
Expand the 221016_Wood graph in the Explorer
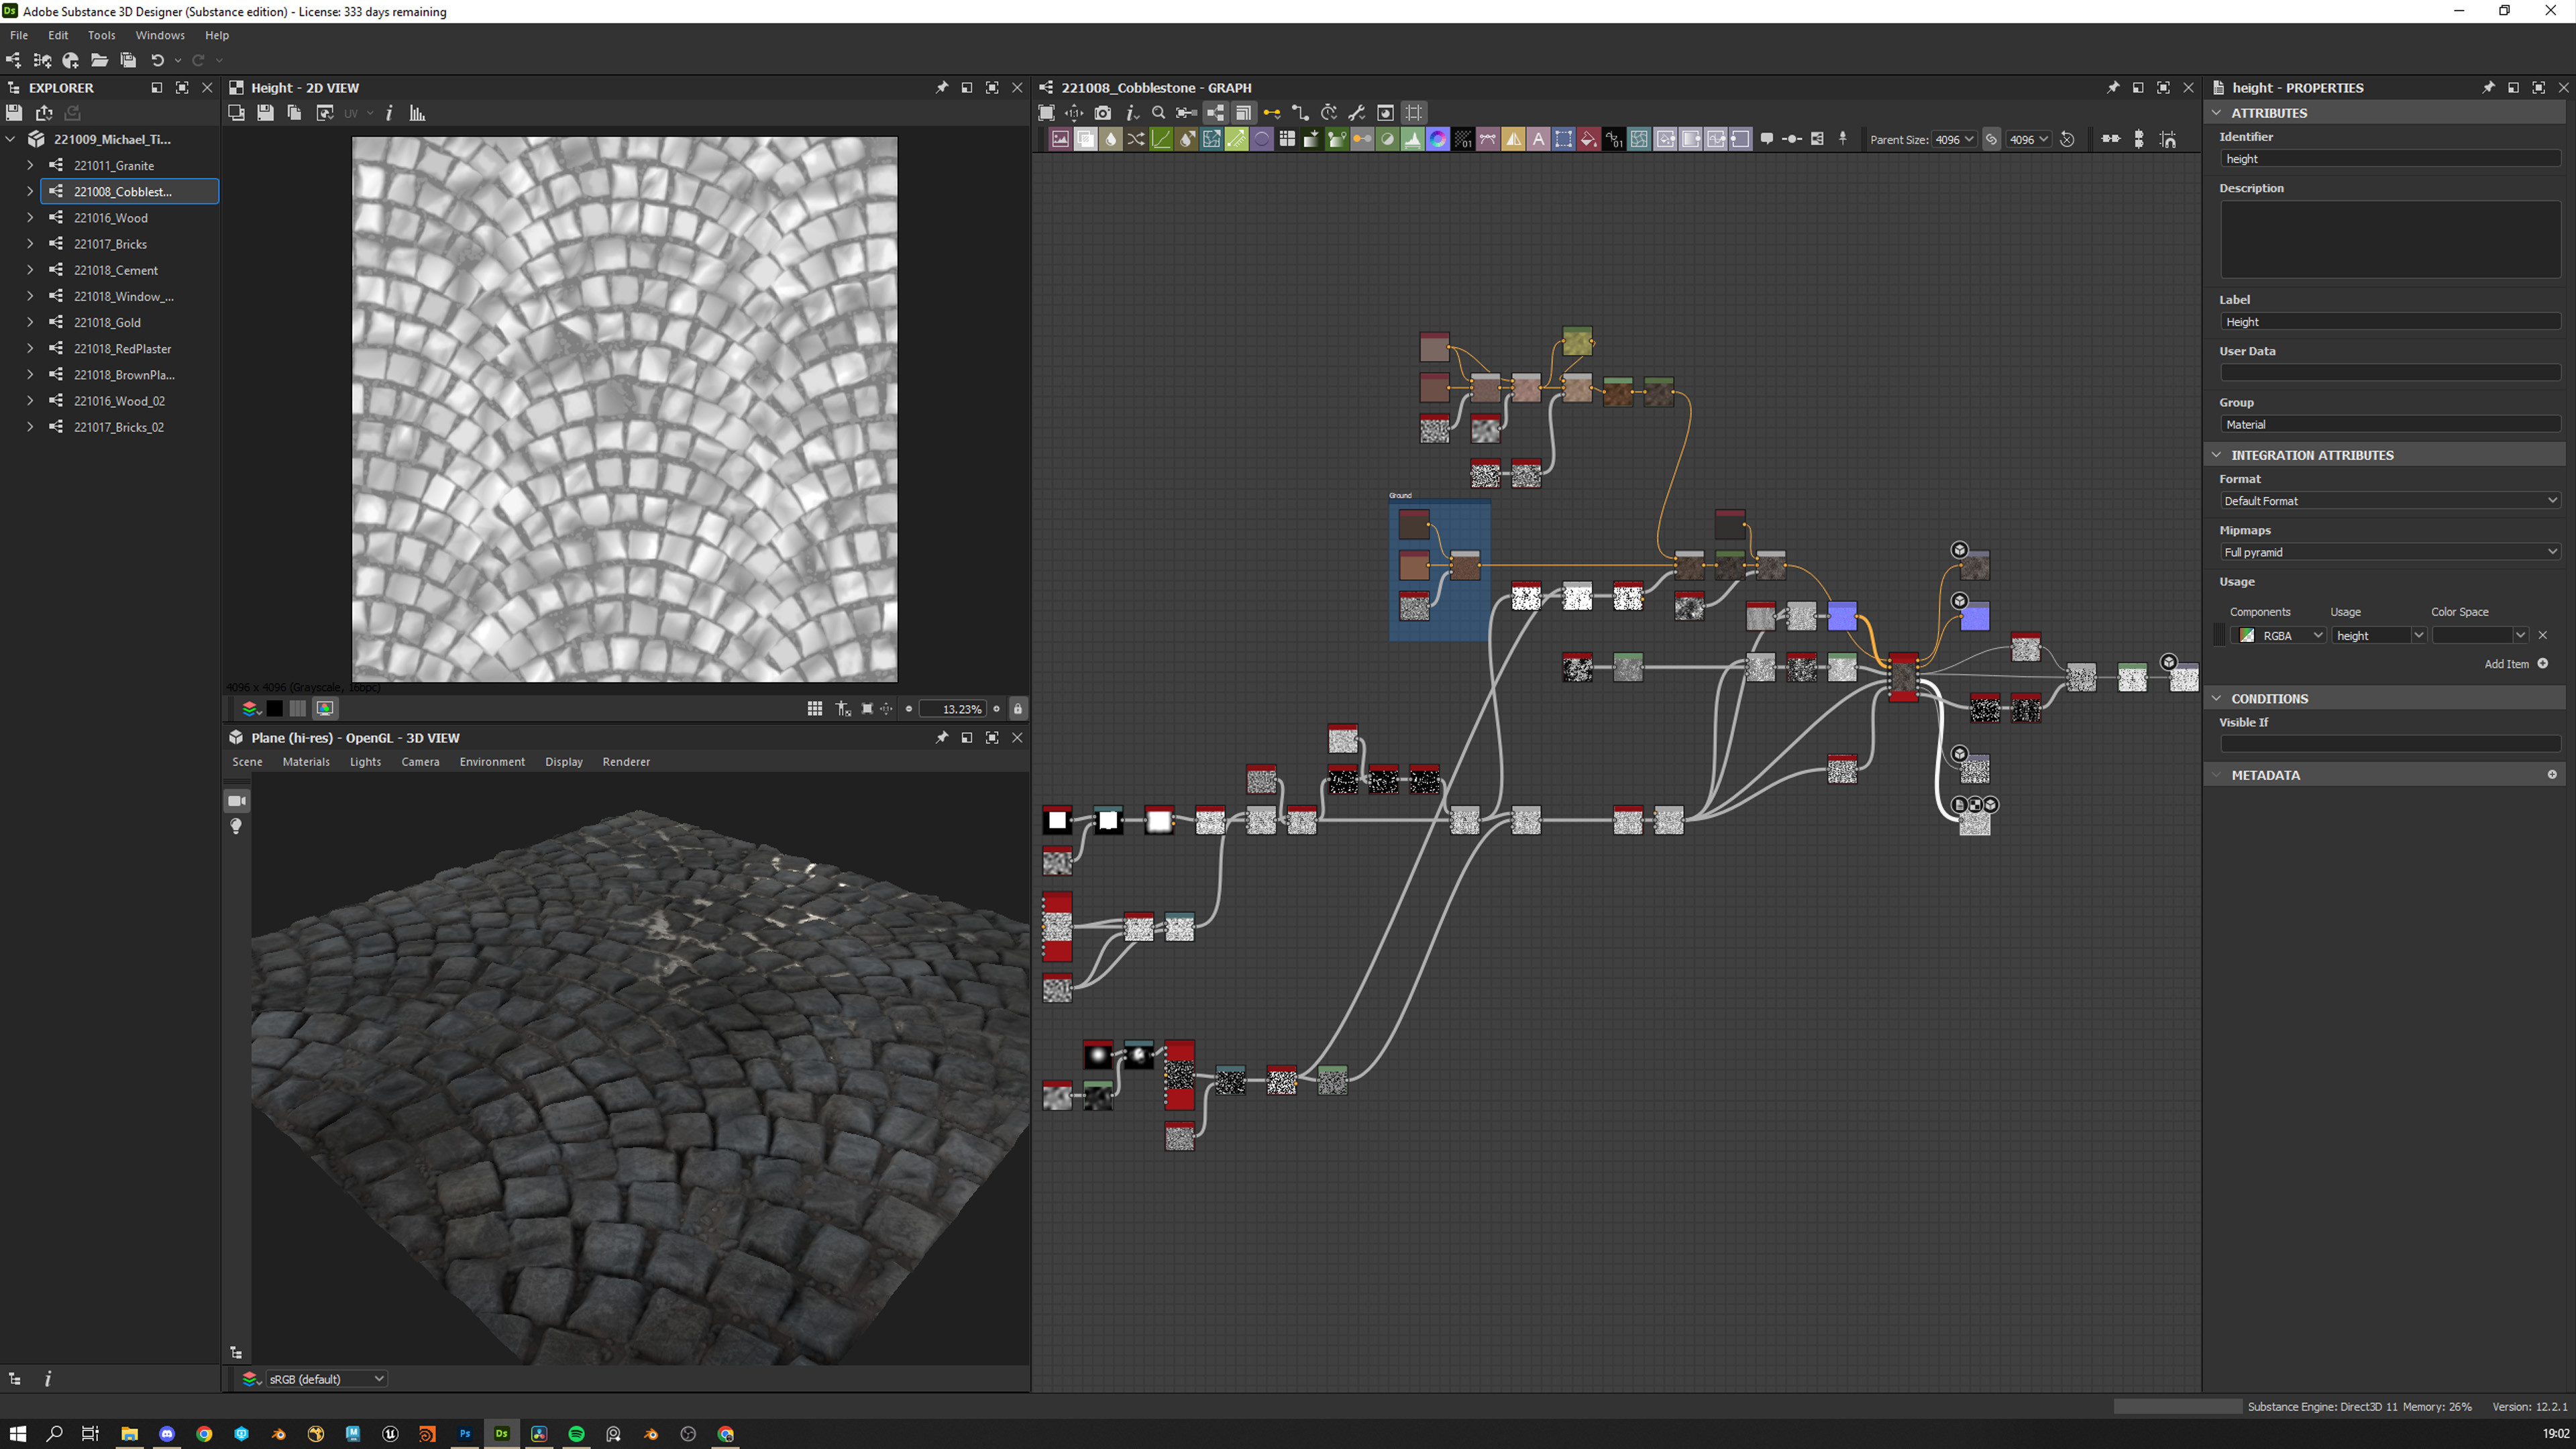point(30,218)
